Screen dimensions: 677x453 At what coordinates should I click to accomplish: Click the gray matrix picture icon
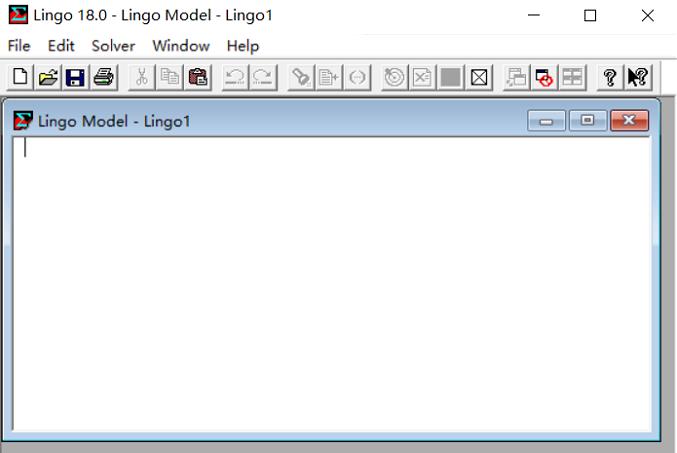450,77
